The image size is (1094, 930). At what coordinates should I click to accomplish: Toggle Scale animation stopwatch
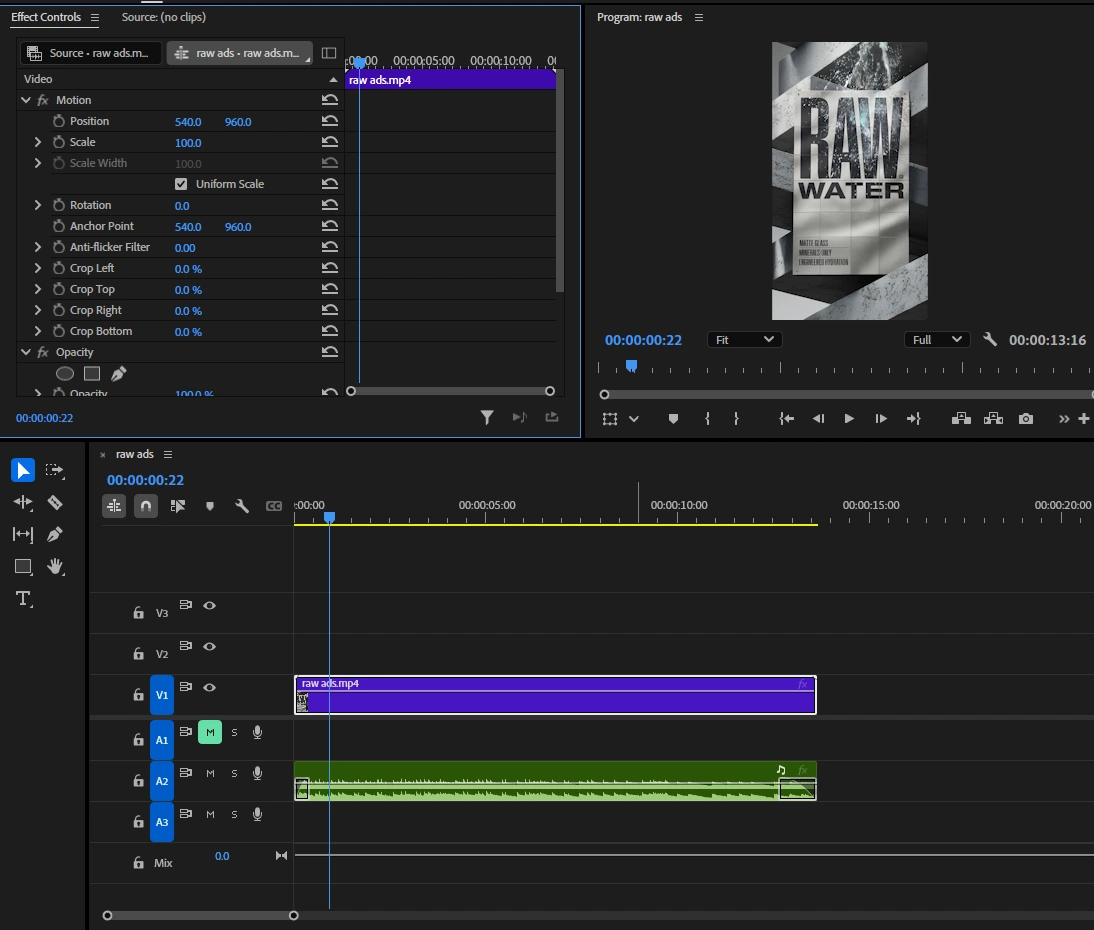coord(59,142)
